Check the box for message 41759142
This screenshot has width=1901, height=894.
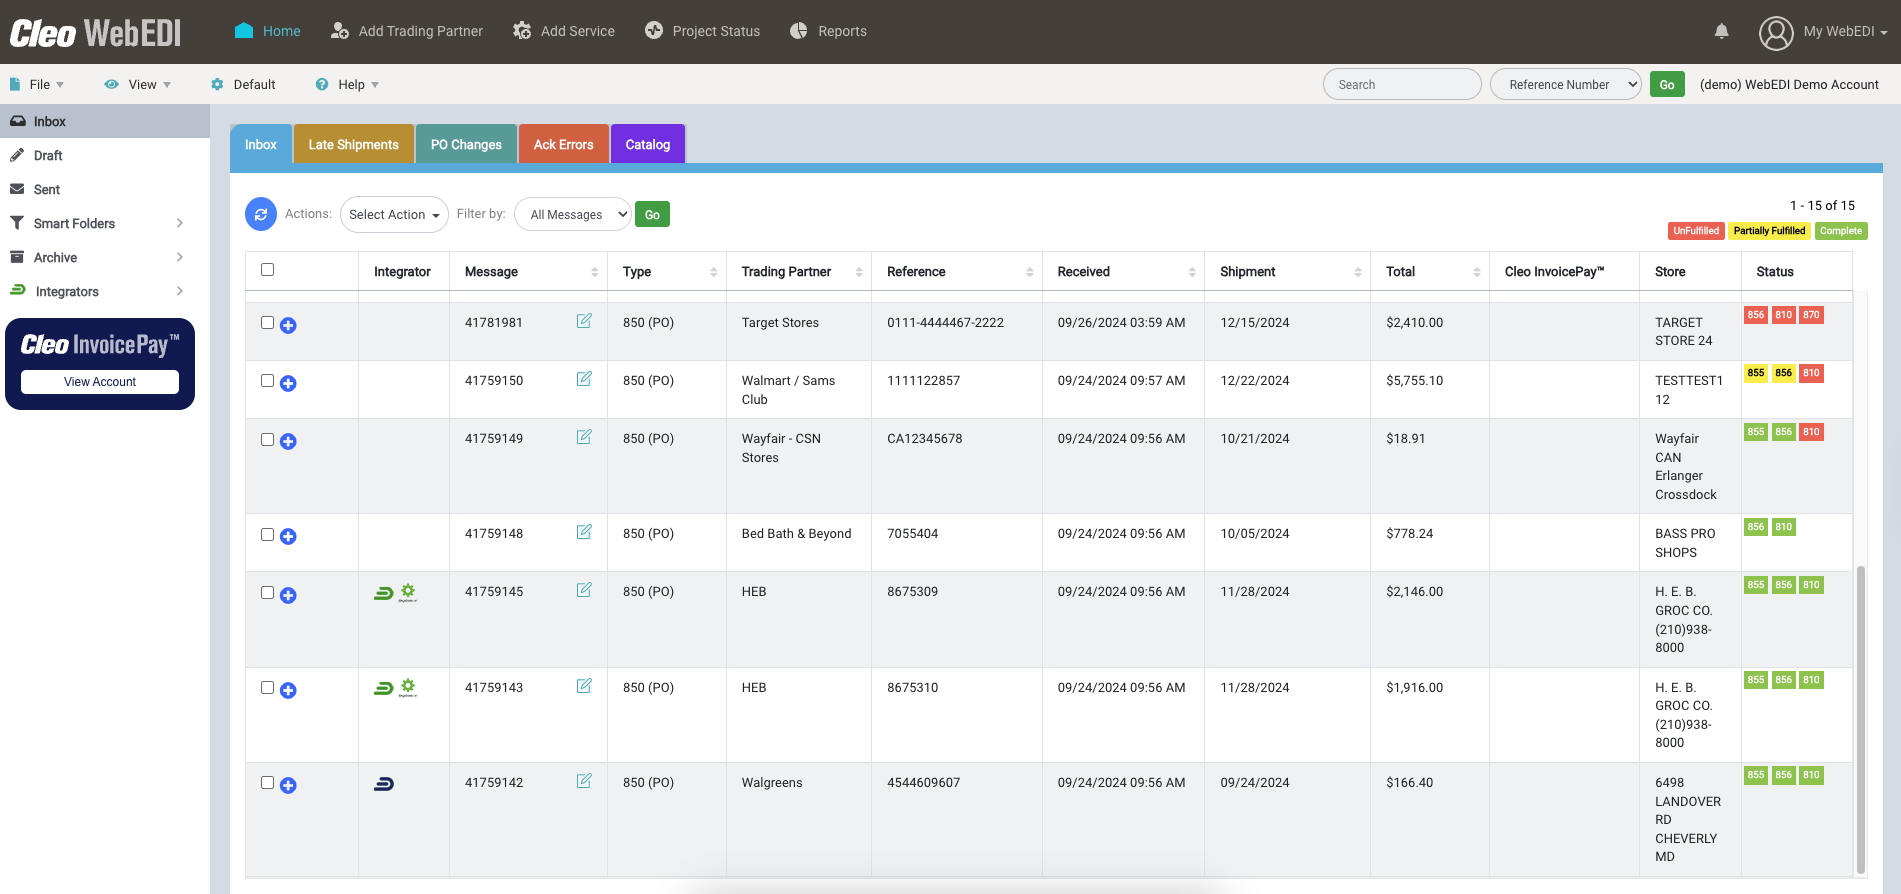(267, 782)
